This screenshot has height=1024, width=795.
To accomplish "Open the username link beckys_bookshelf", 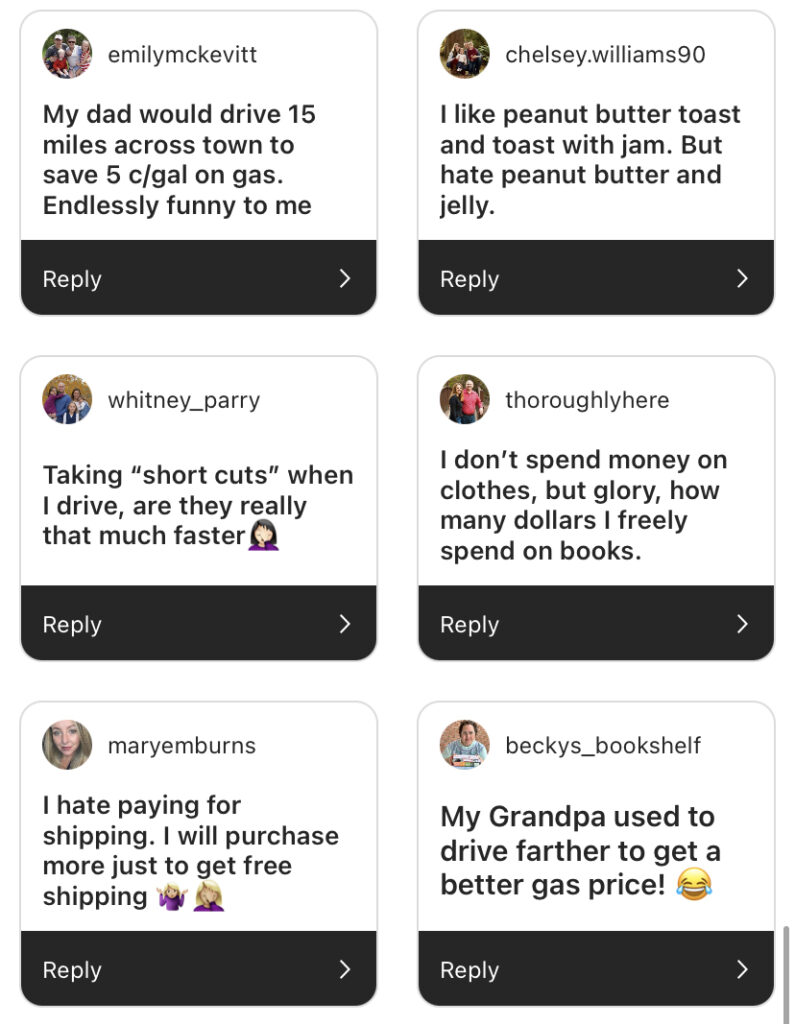I will coord(603,745).
